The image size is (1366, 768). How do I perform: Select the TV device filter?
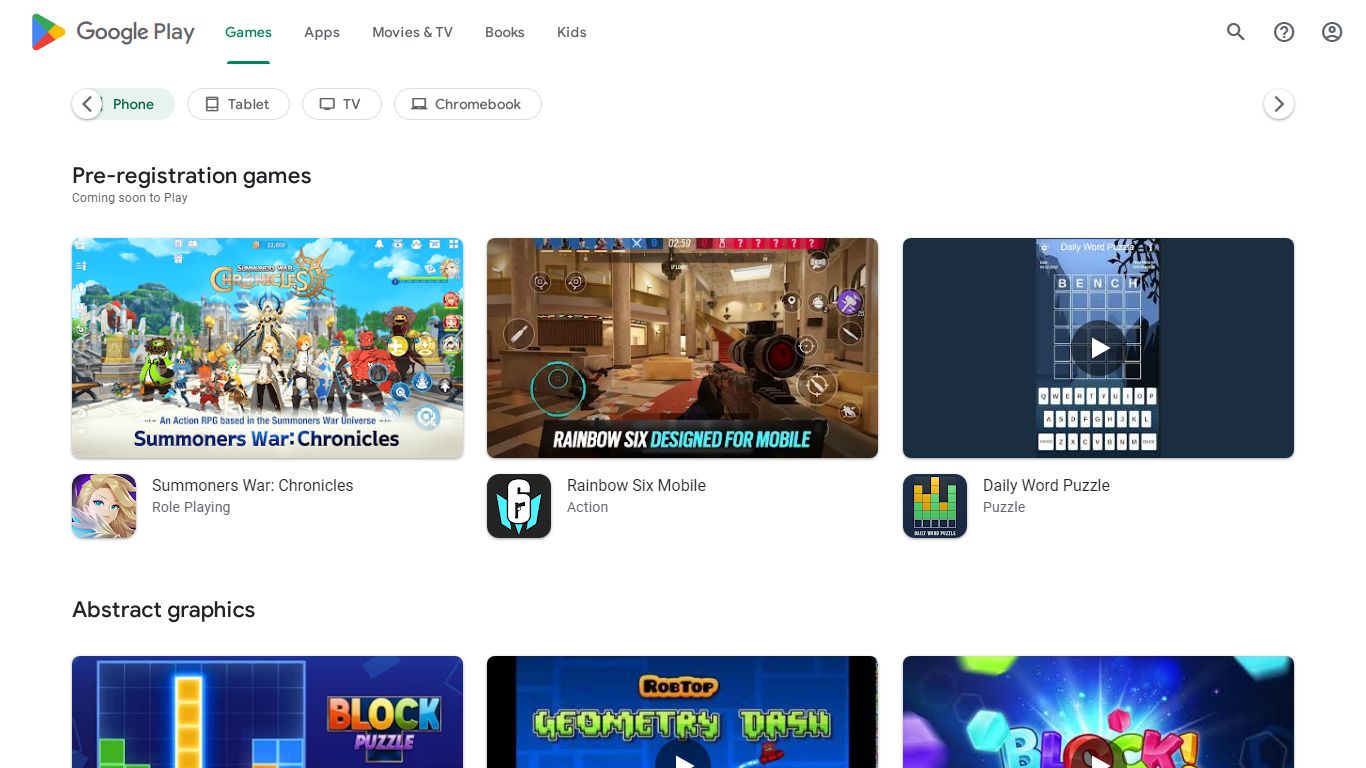(x=342, y=104)
